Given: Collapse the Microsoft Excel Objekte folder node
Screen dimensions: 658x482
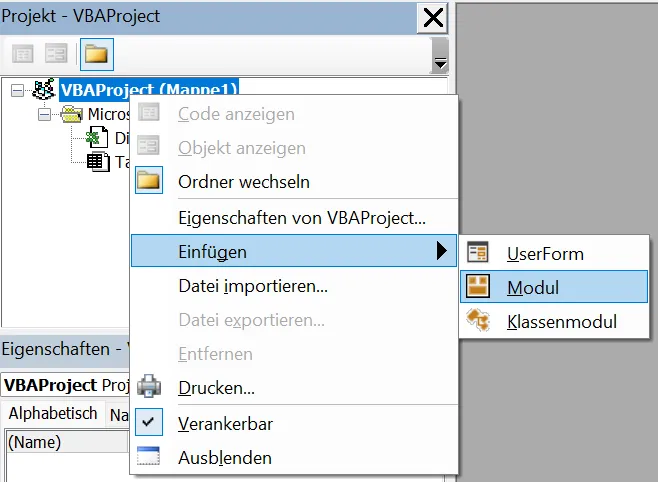Looking at the screenshot, I should [43, 114].
